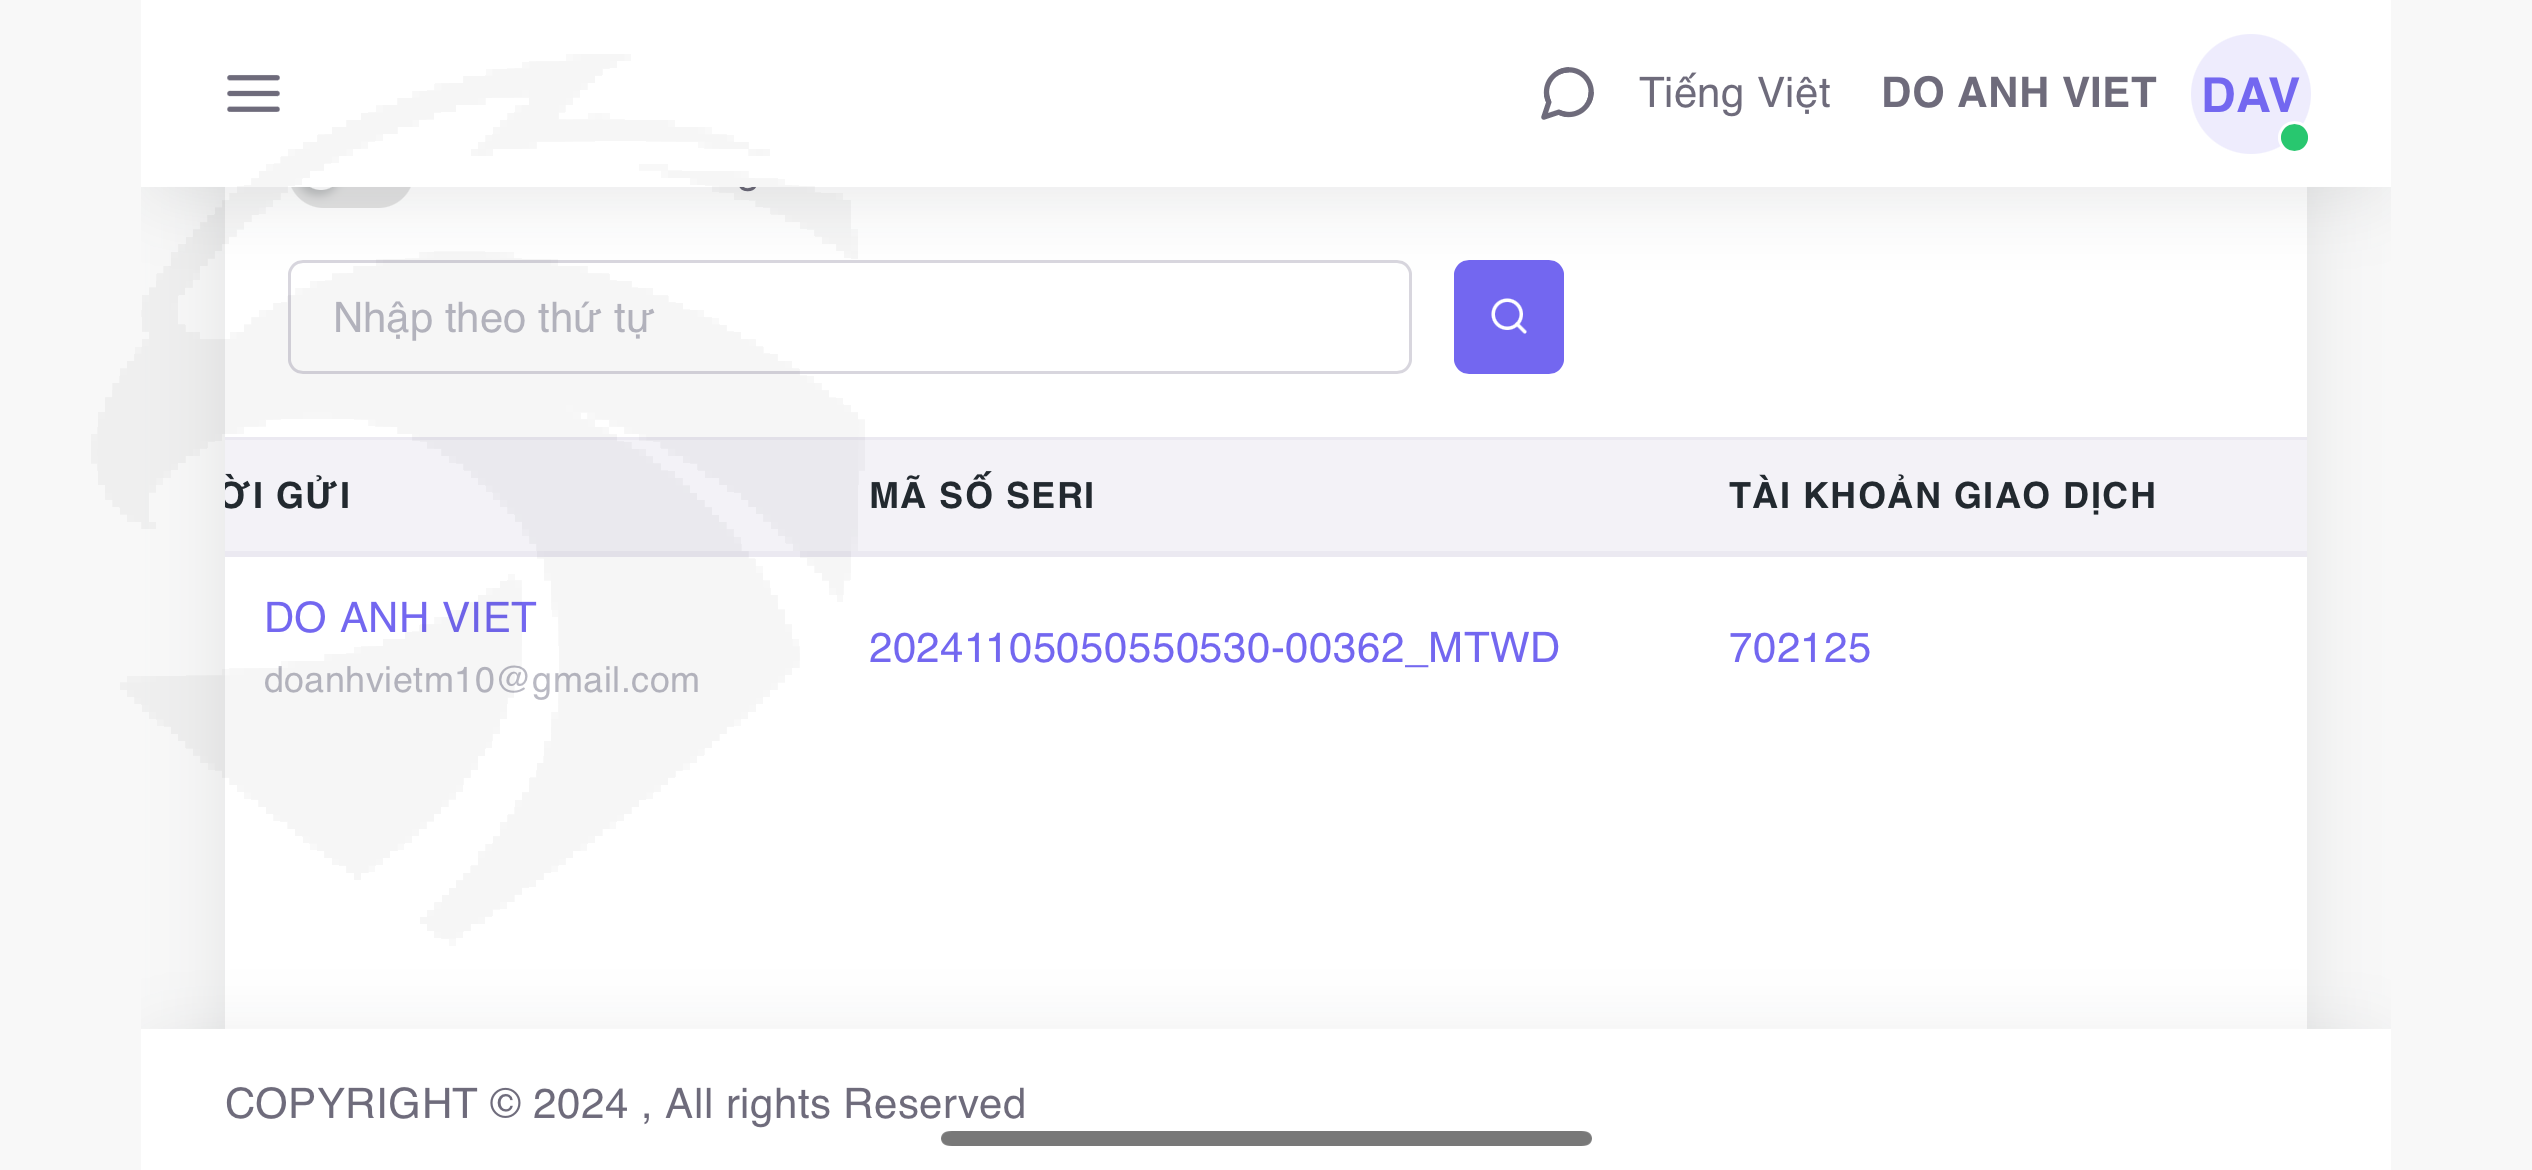The image size is (2532, 1170).
Task: Click the COPYRIGHT © 2024 footer text
Action: click(625, 1104)
